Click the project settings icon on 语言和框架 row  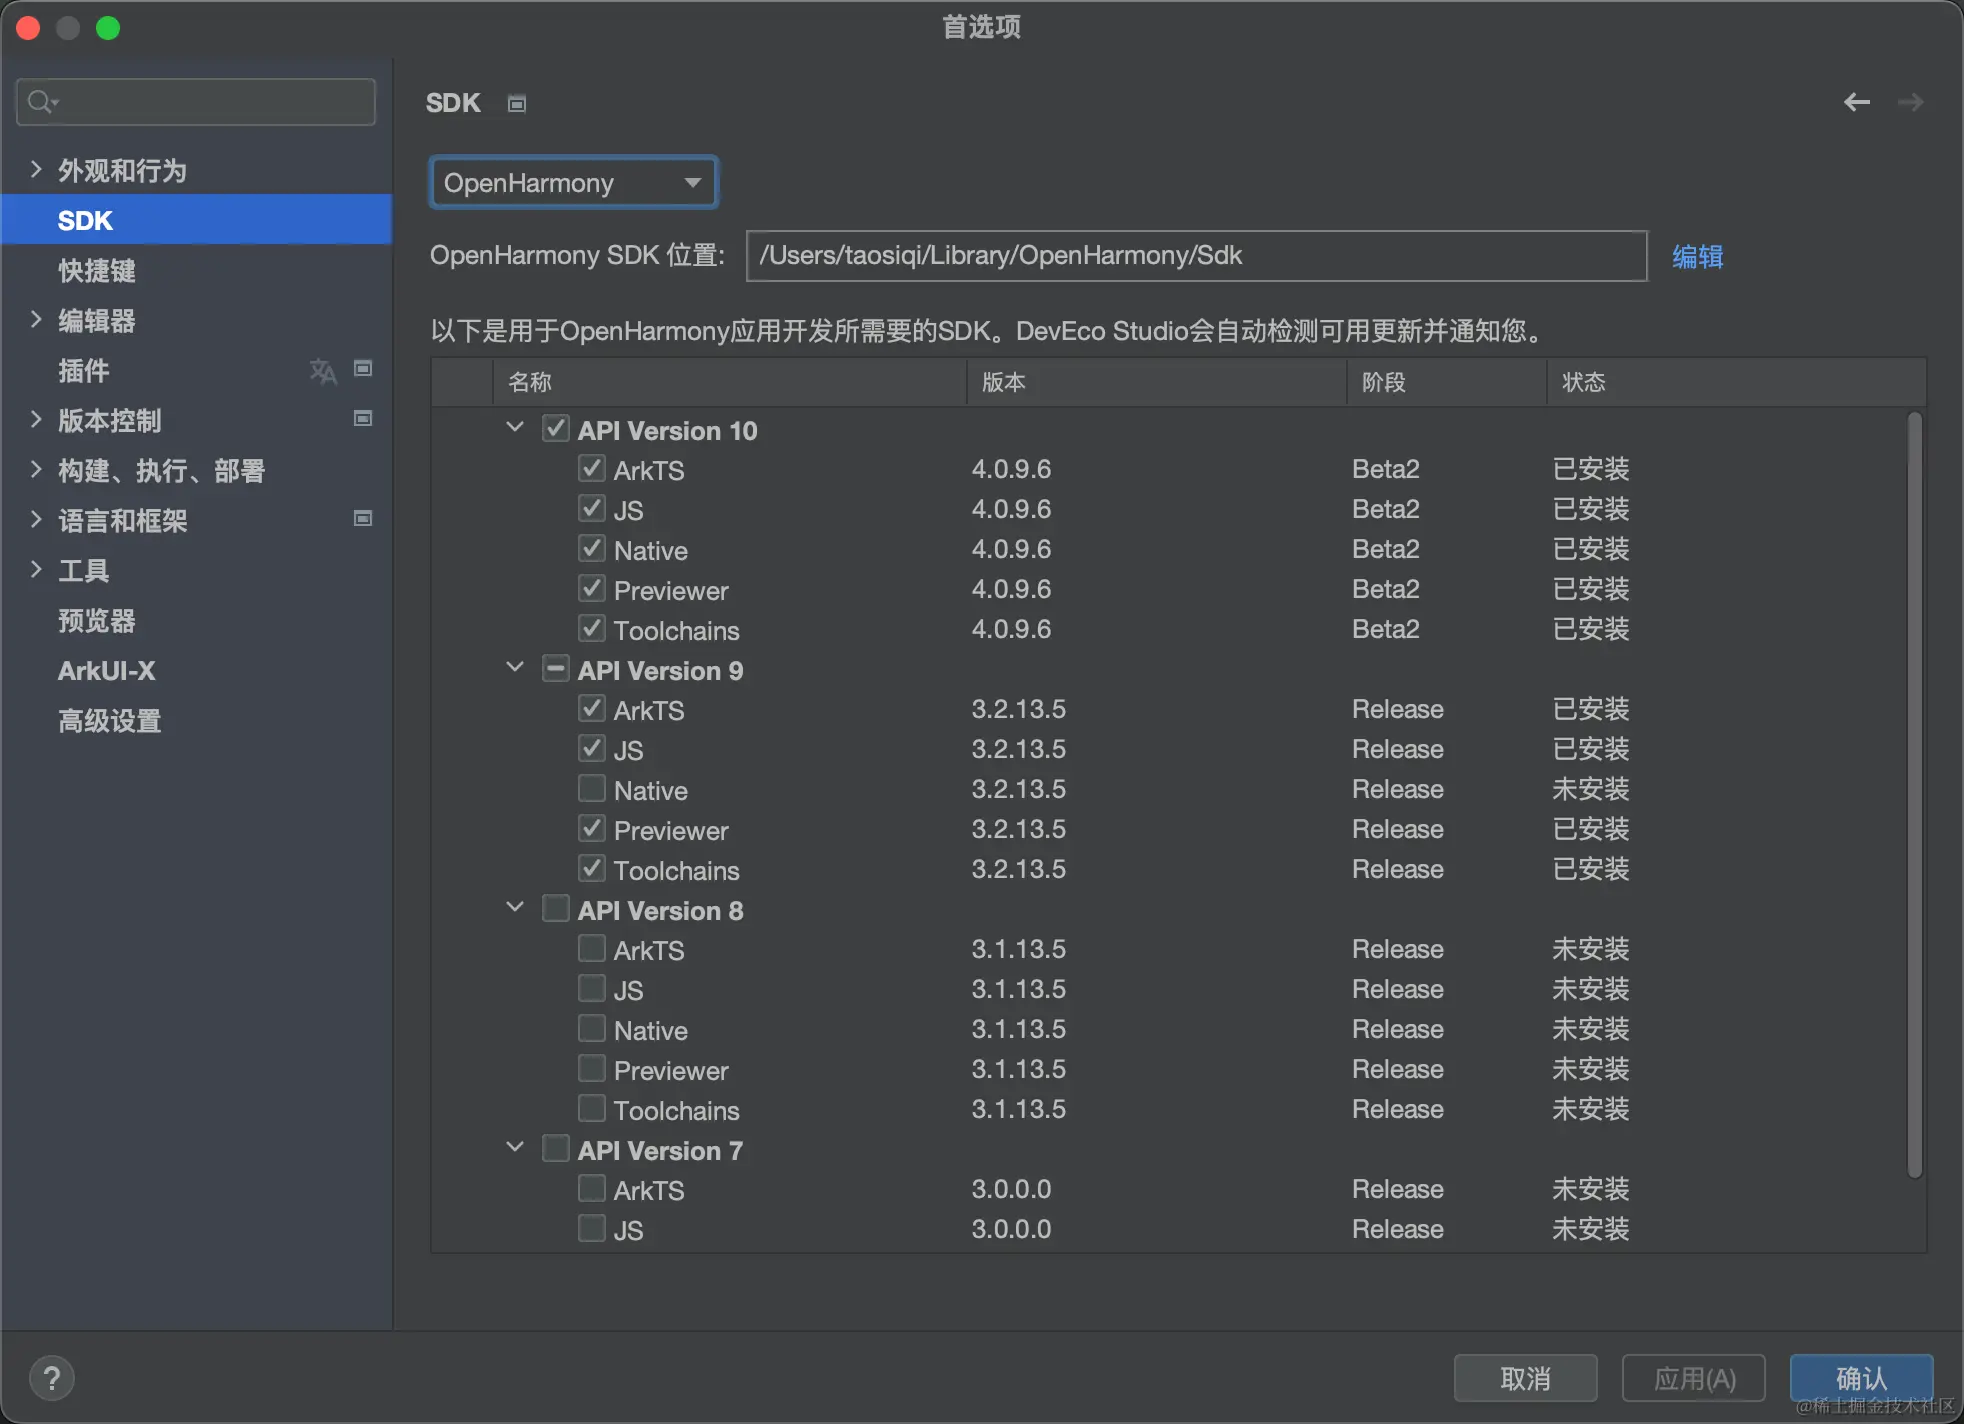[x=363, y=518]
